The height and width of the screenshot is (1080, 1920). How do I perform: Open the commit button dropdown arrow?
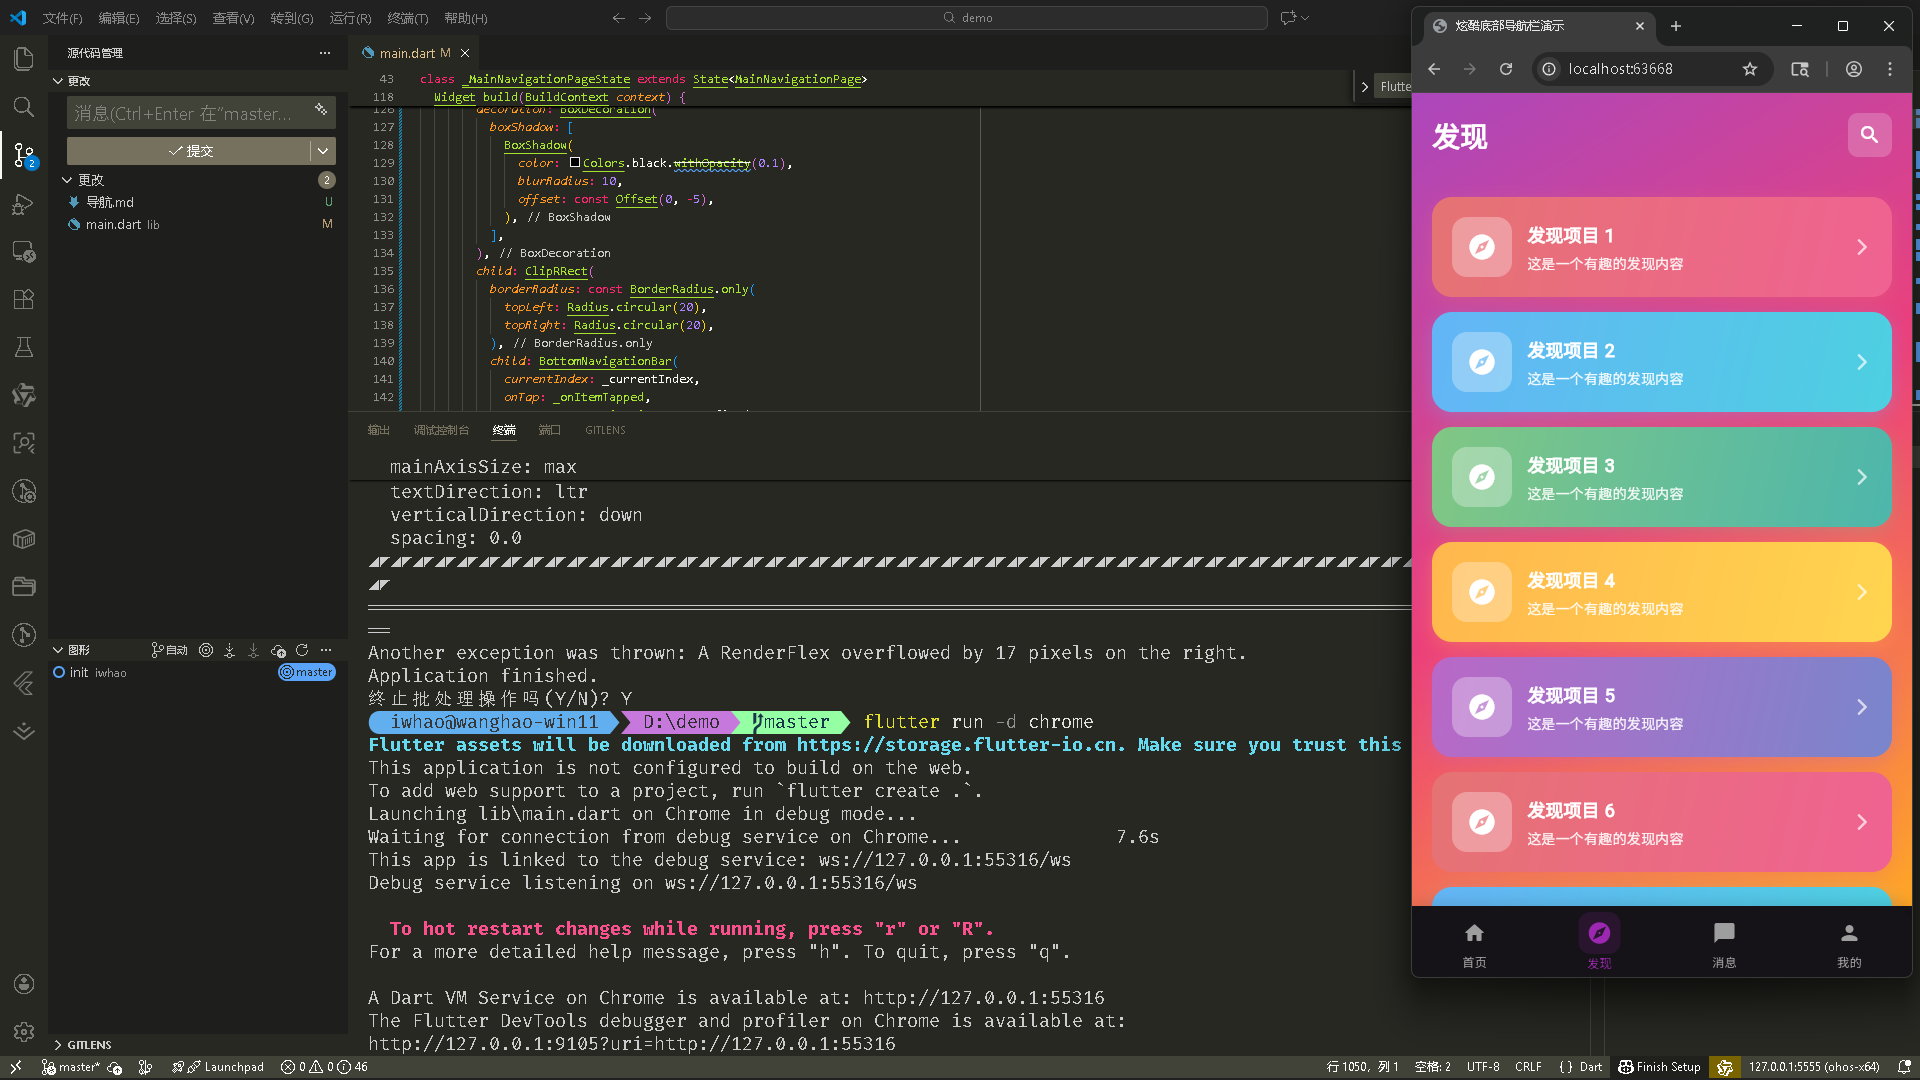[x=323, y=151]
